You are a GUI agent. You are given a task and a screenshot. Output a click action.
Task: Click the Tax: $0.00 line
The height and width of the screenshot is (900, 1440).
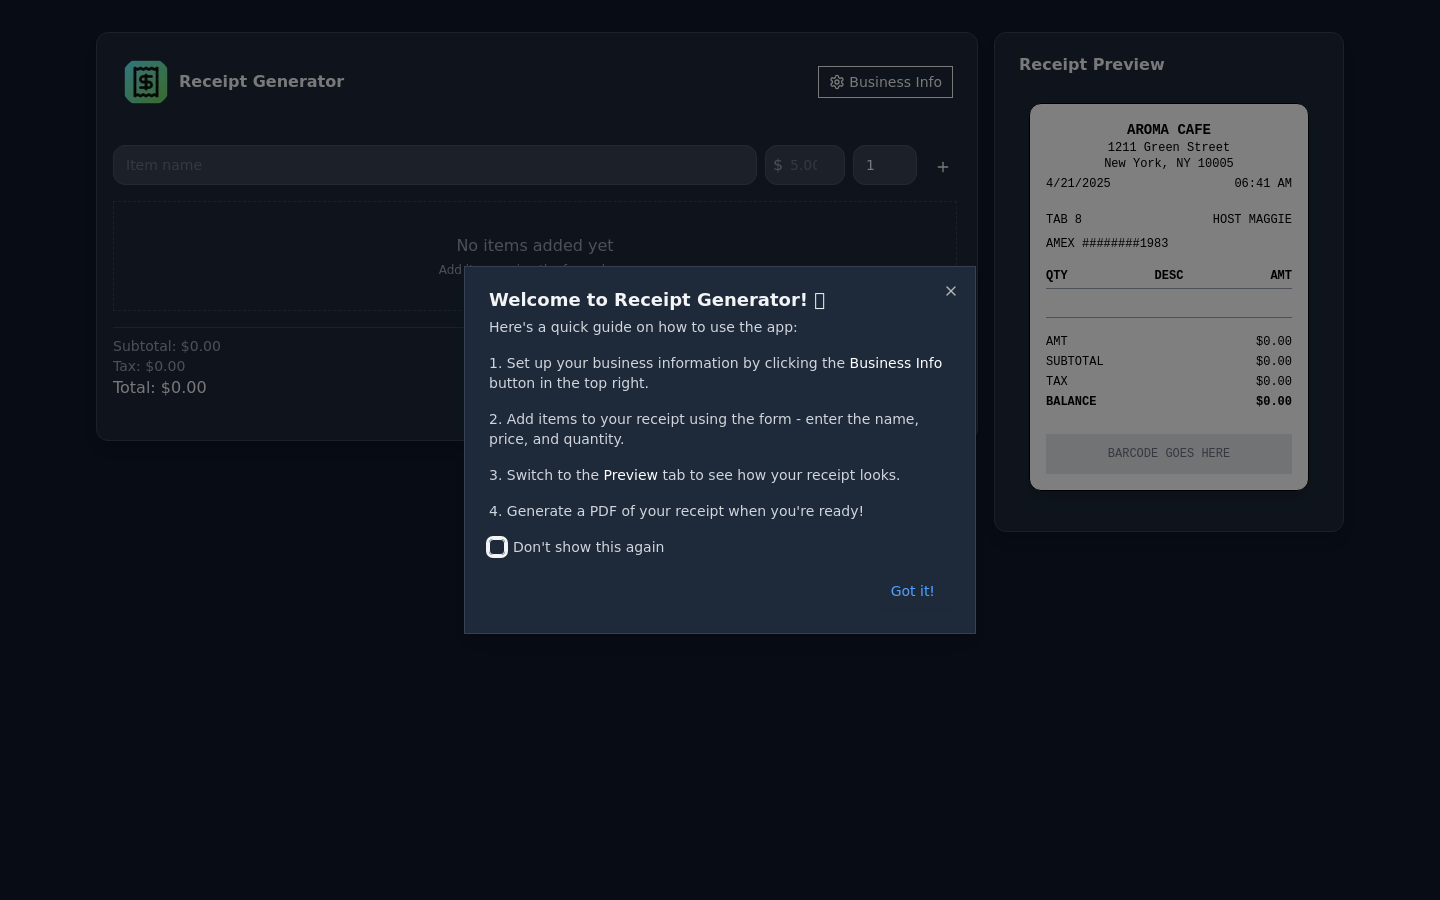pos(149,366)
